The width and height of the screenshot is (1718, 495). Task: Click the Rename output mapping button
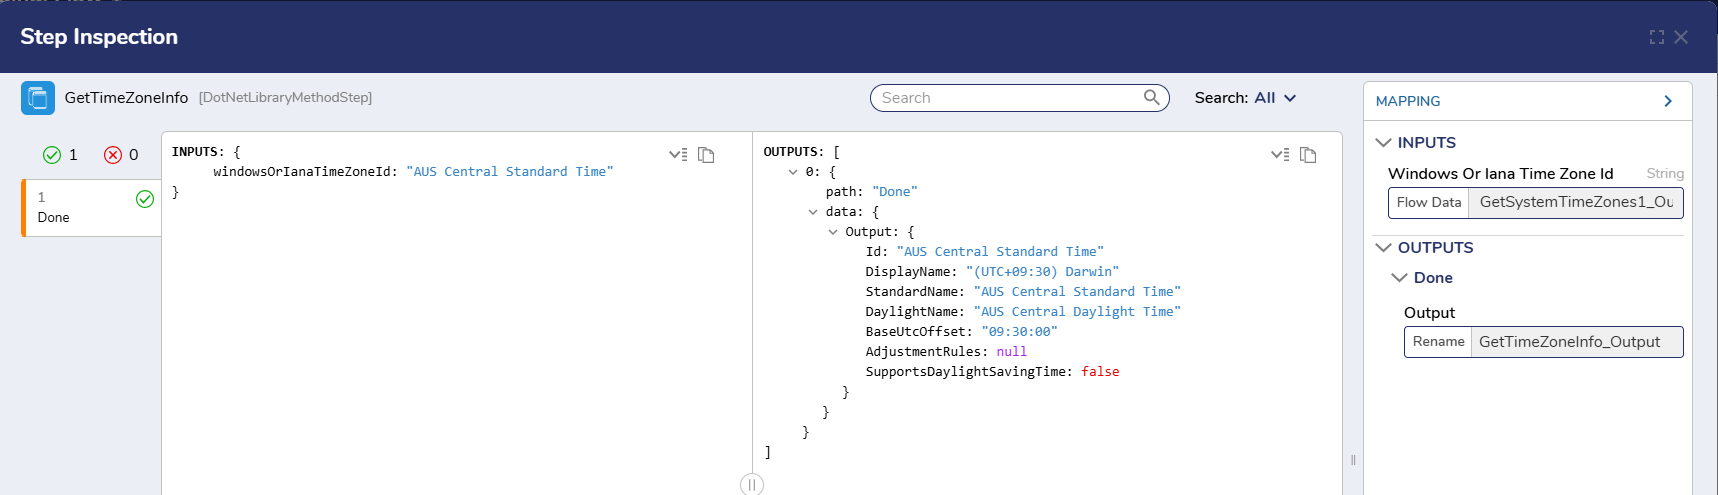[x=1438, y=342]
